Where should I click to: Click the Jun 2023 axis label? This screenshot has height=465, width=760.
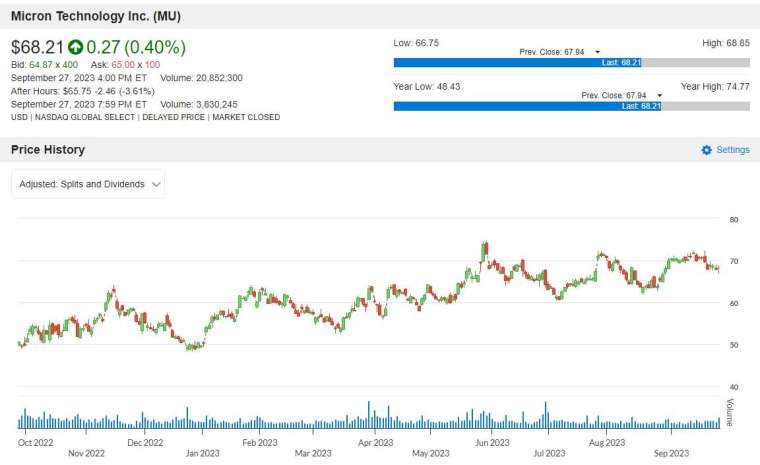[x=492, y=443]
